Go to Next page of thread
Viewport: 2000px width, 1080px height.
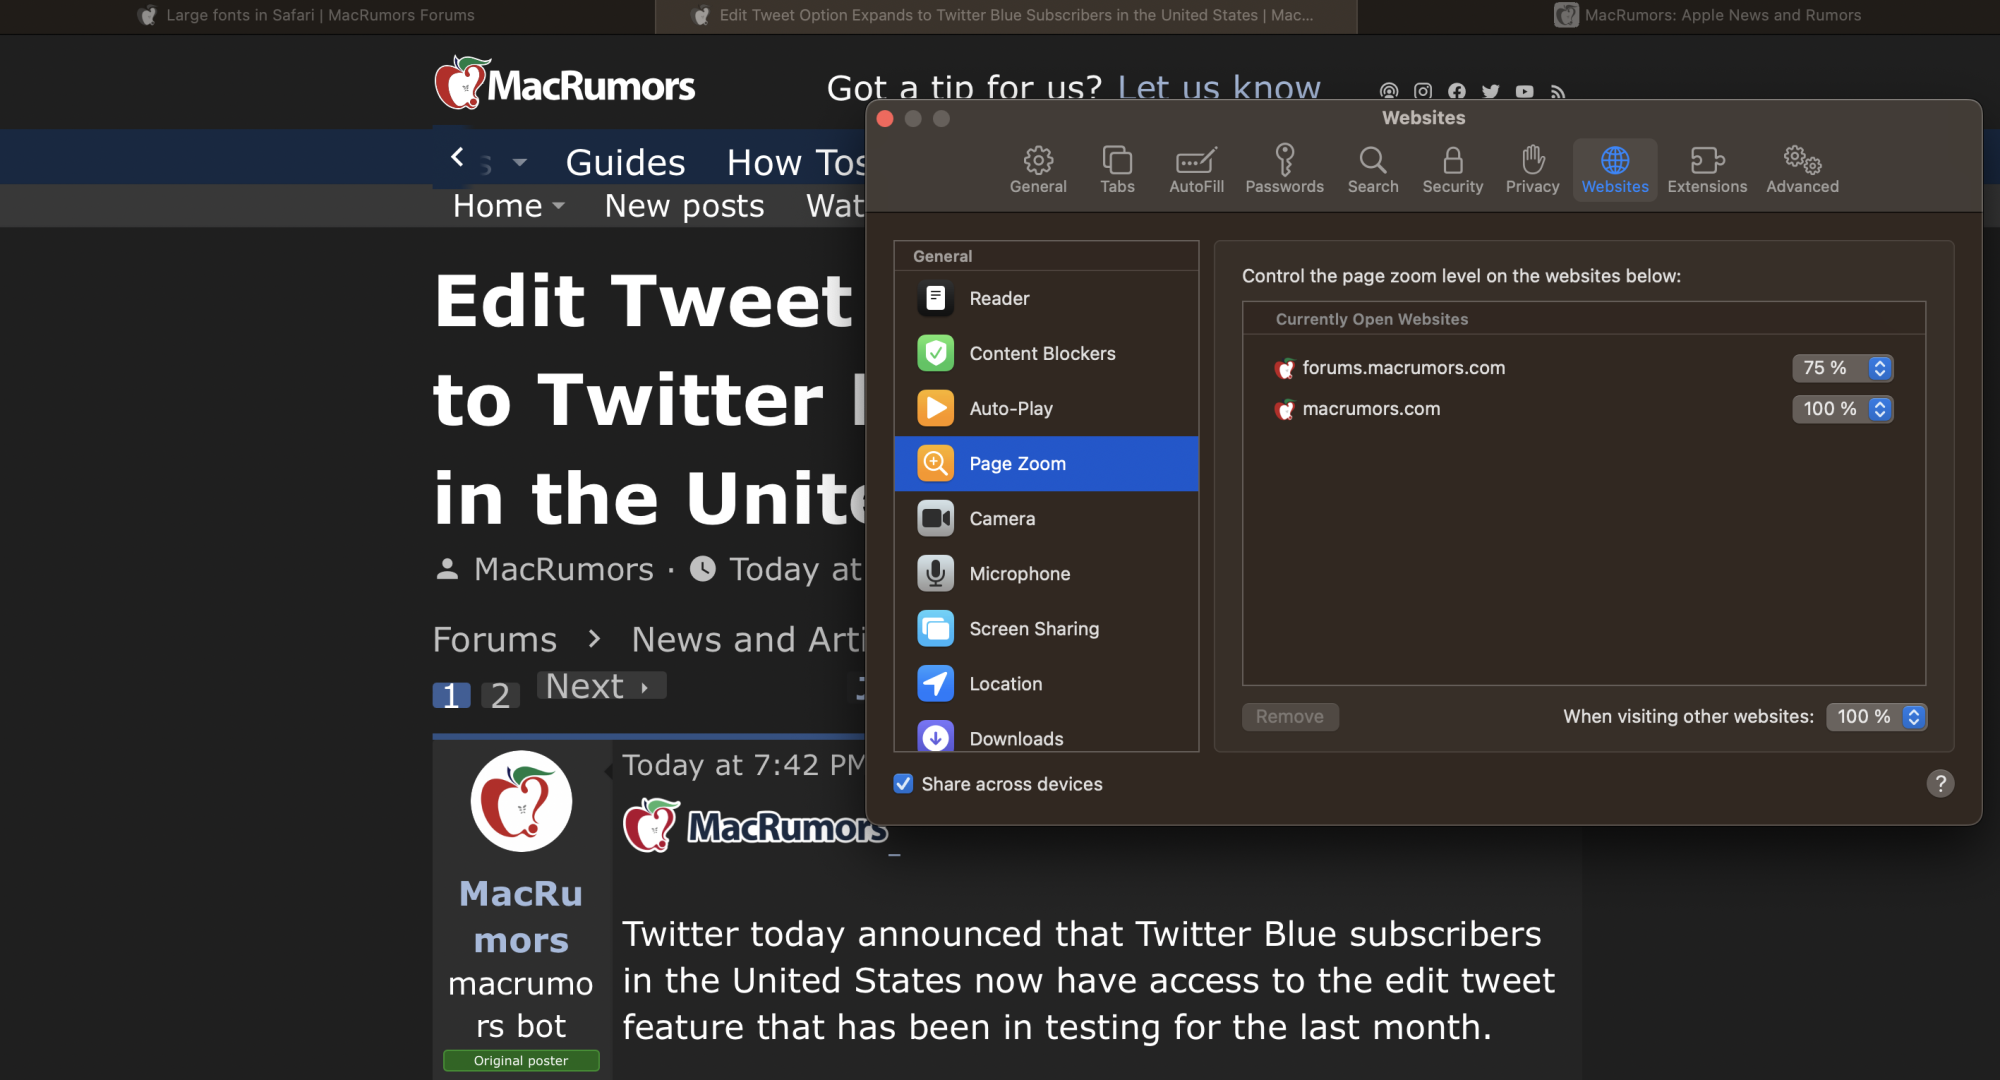600,687
